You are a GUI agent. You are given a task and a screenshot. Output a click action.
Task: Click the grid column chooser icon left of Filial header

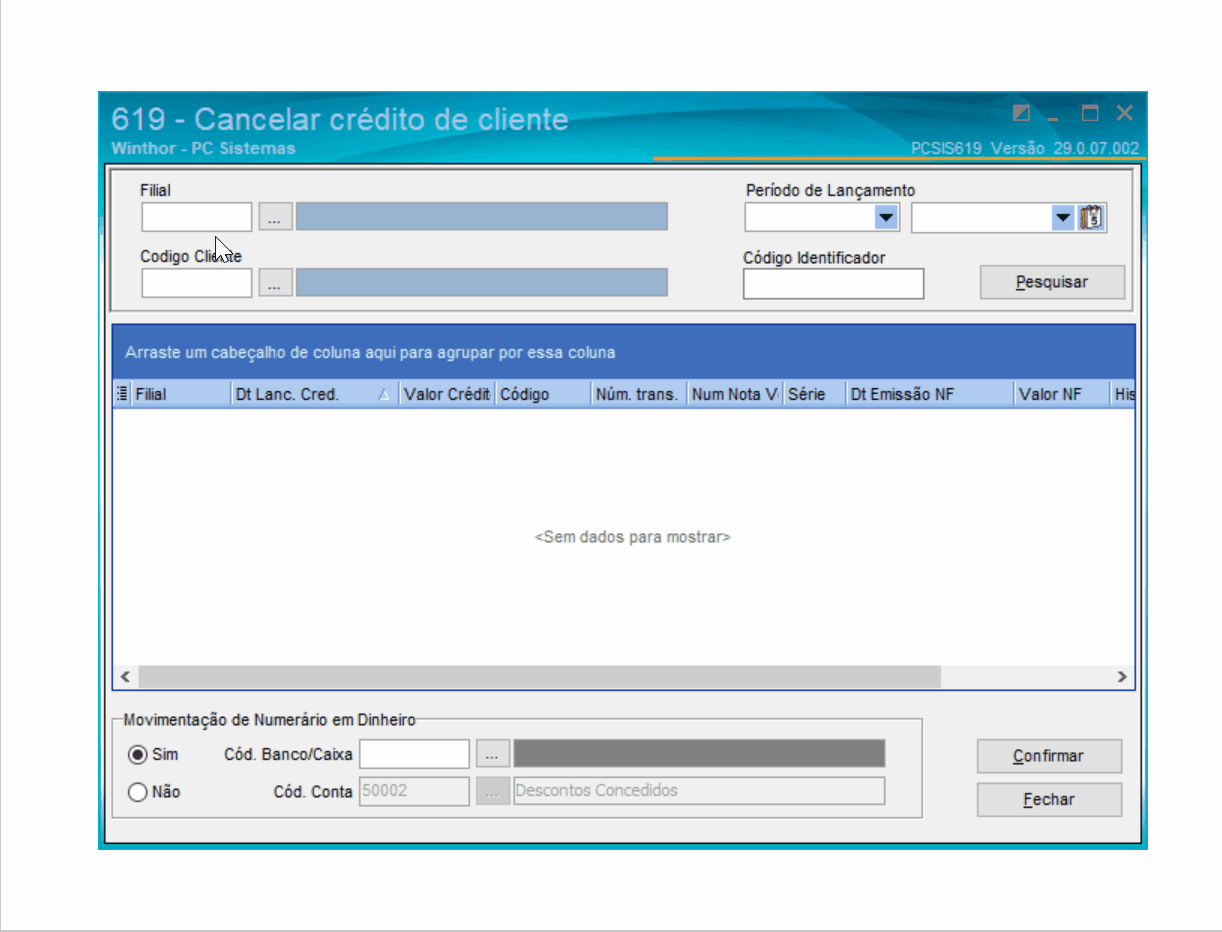[x=122, y=394]
